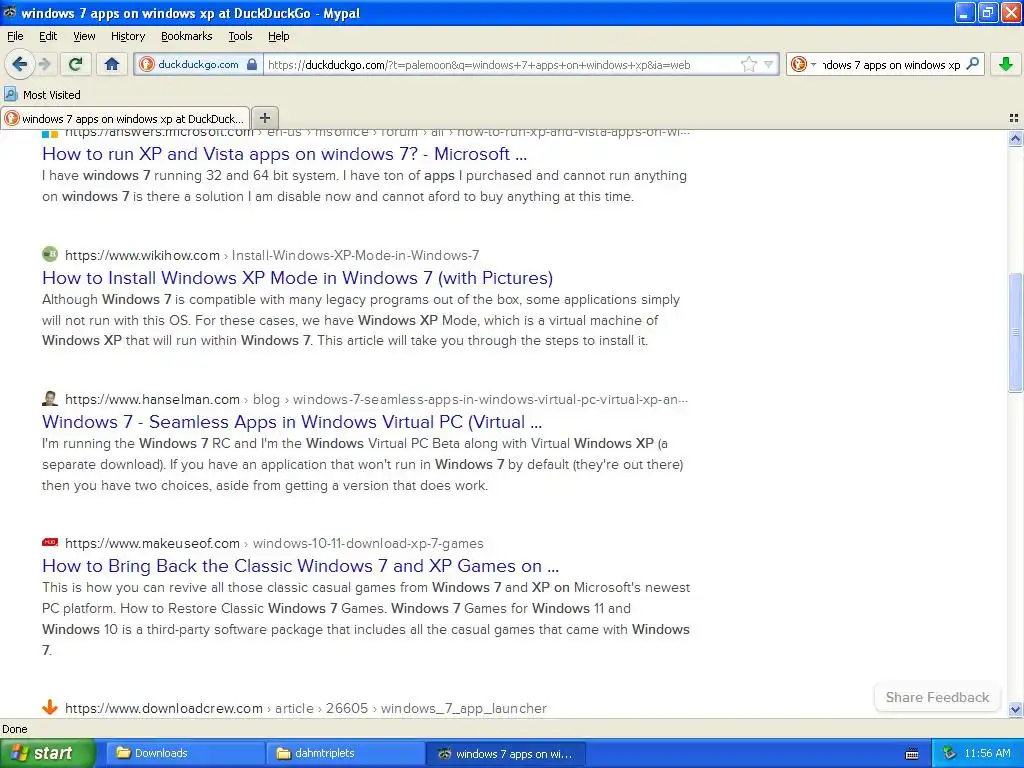
Task: Click the Back navigation arrow
Action: pyautogui.click(x=20, y=64)
